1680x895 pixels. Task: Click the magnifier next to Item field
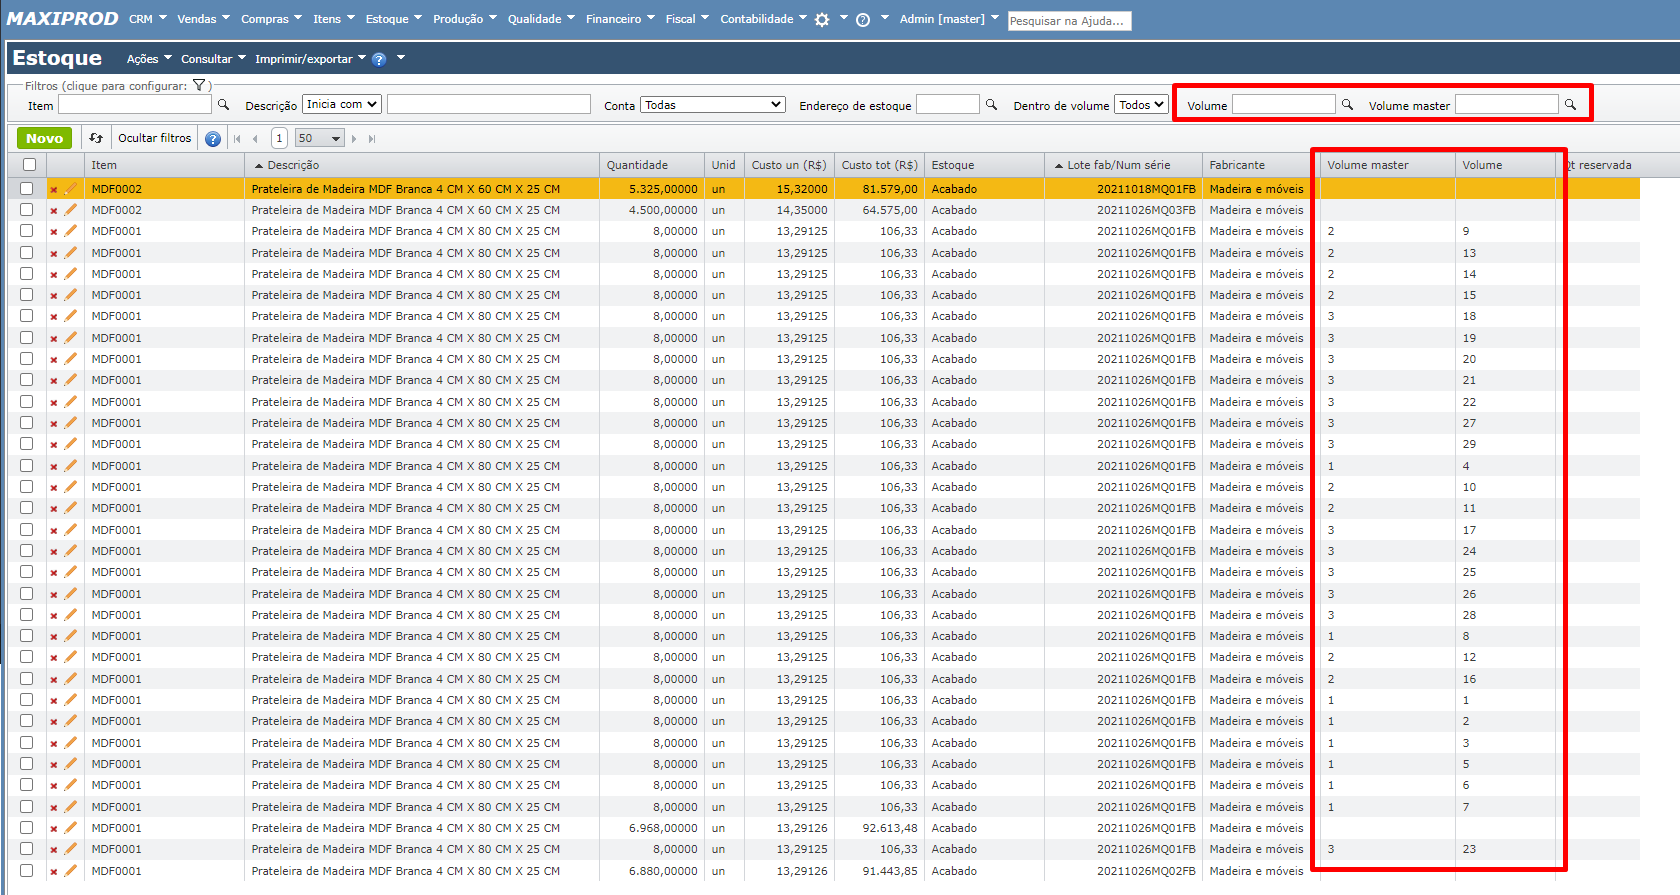(224, 105)
